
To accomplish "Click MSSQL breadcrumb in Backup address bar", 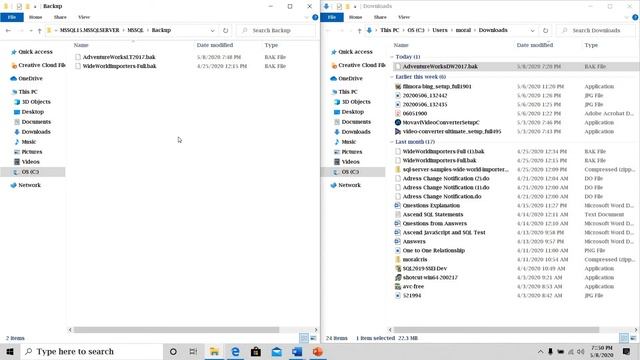I will [136, 31].
